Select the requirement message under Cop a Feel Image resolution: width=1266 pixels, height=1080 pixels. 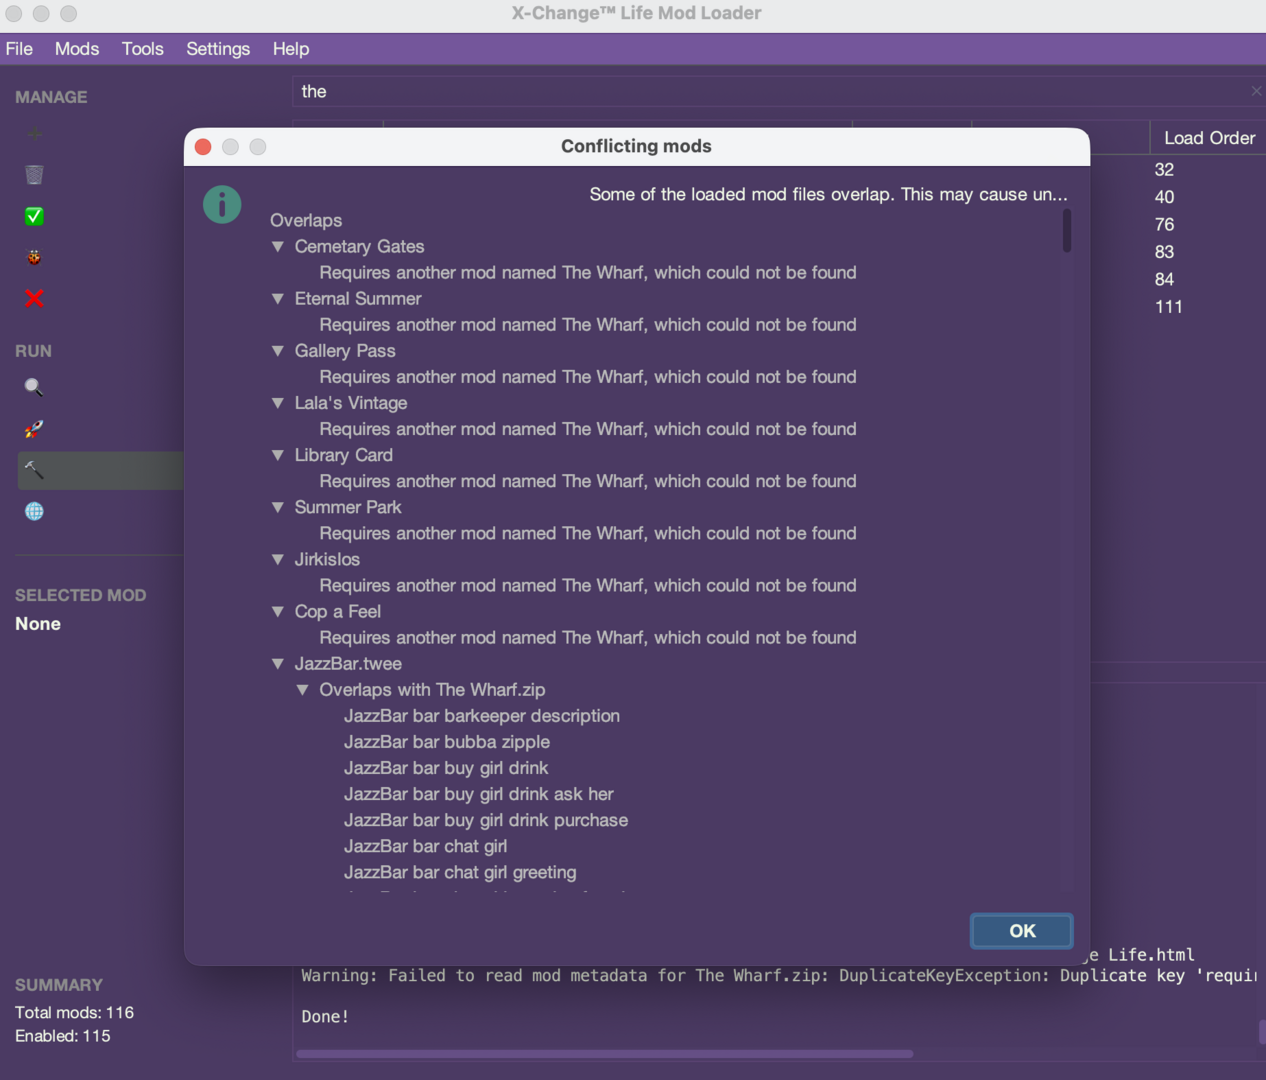click(588, 637)
